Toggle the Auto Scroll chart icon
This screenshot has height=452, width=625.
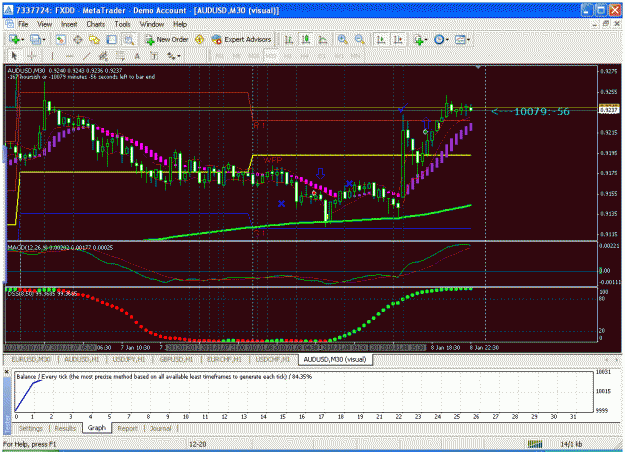click(381, 39)
